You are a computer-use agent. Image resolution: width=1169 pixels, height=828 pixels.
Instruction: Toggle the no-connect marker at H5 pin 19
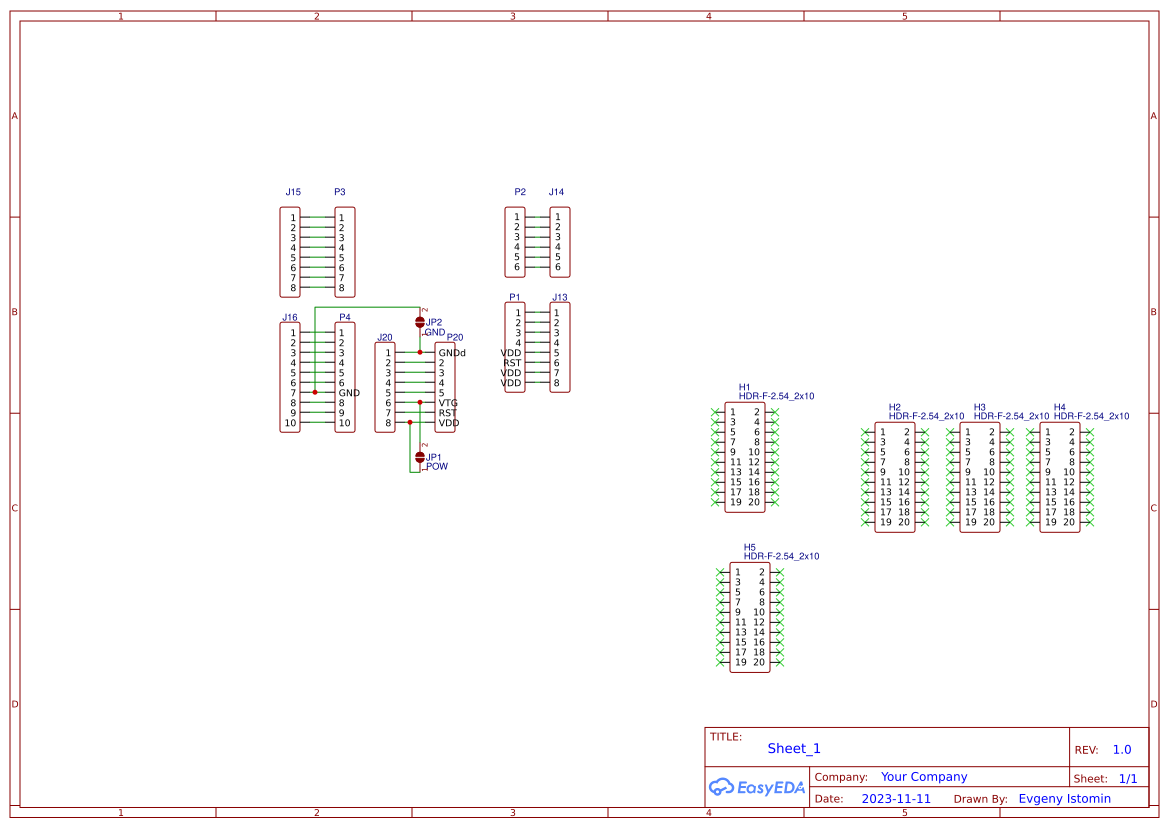[x=722, y=660]
